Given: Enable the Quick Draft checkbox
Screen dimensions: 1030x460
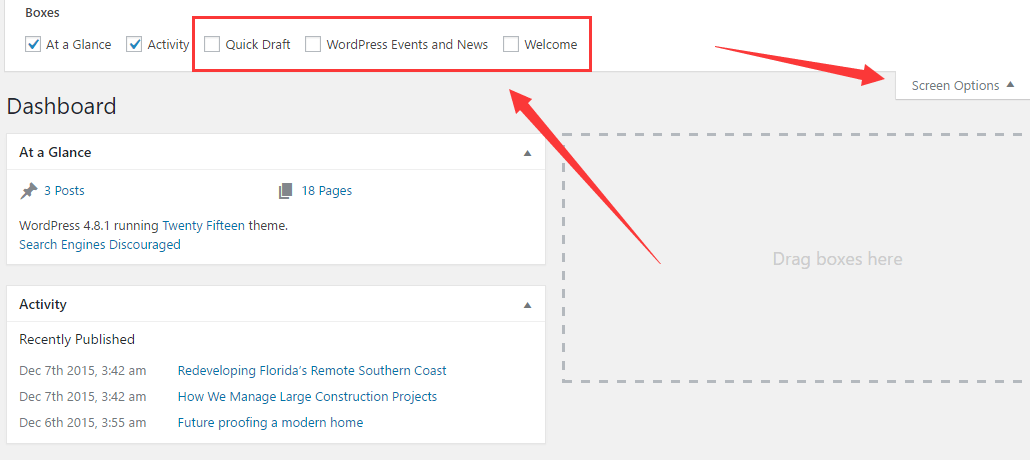Looking at the screenshot, I should coord(212,44).
